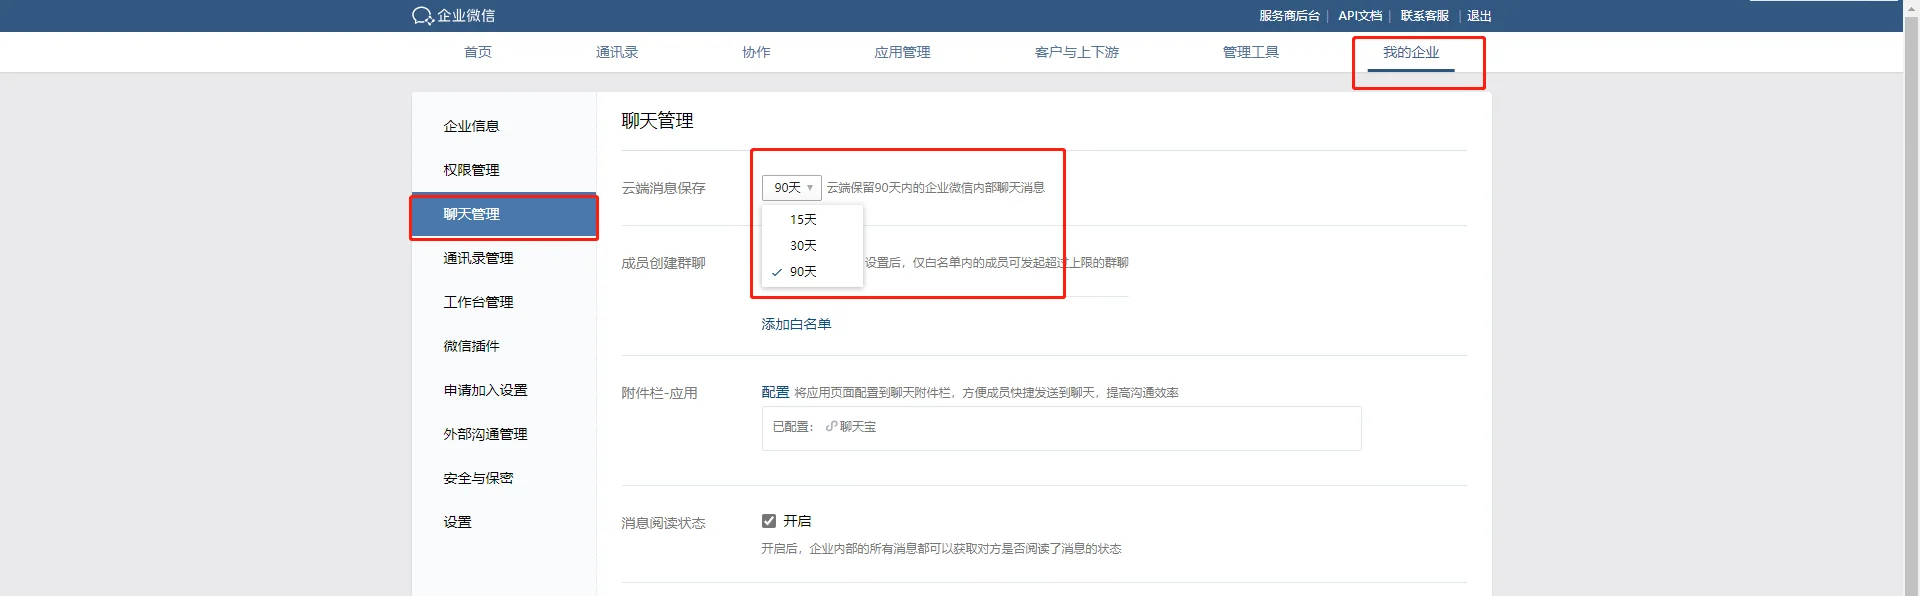Click the 配置 link for attachment bar apps
The image size is (1920, 596).
tap(775, 392)
